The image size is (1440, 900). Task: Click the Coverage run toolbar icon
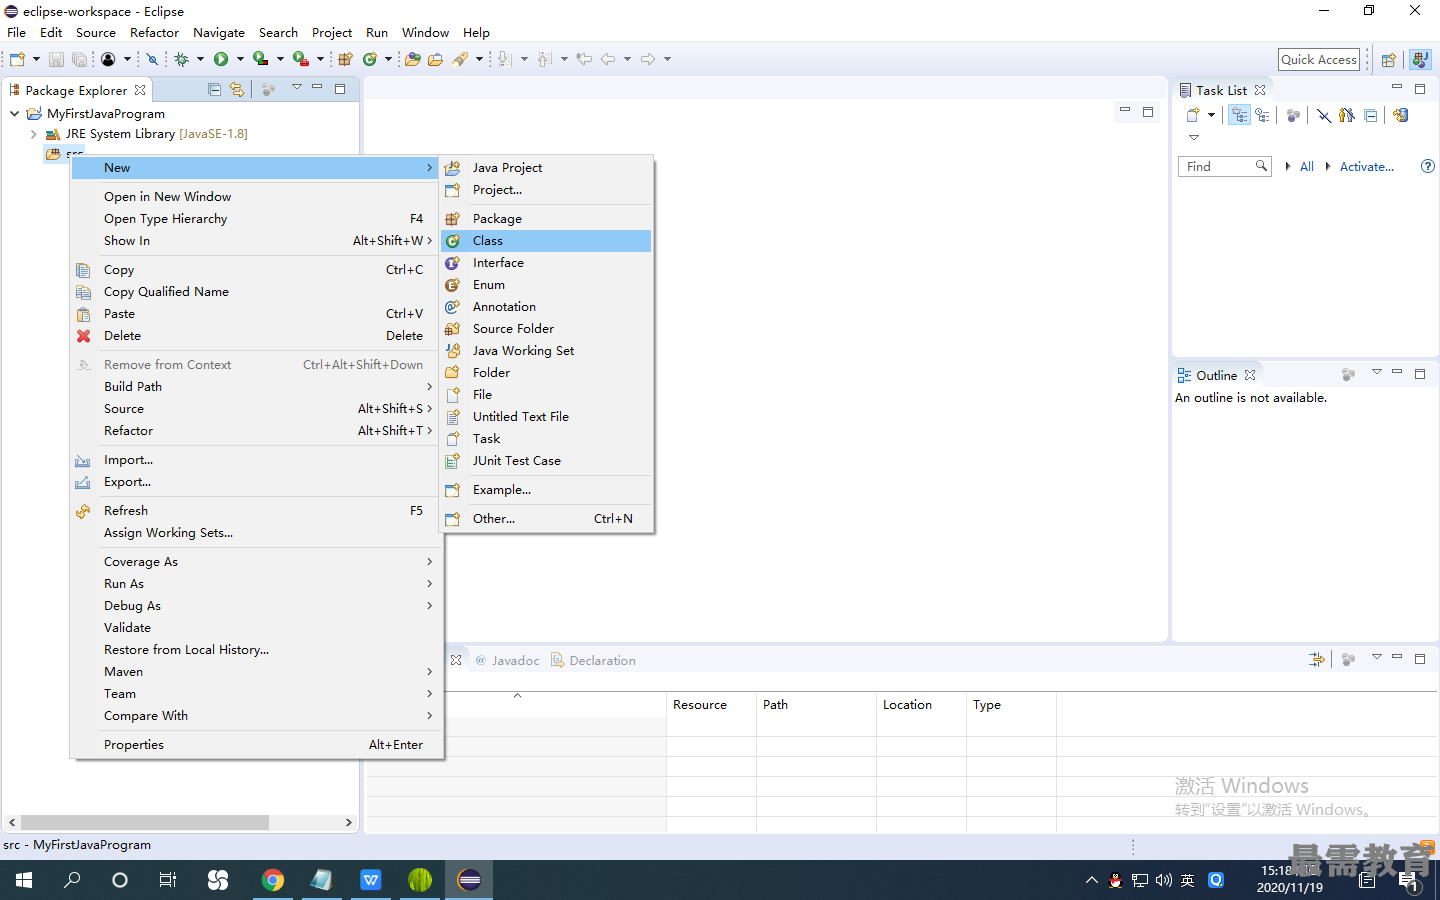click(260, 59)
